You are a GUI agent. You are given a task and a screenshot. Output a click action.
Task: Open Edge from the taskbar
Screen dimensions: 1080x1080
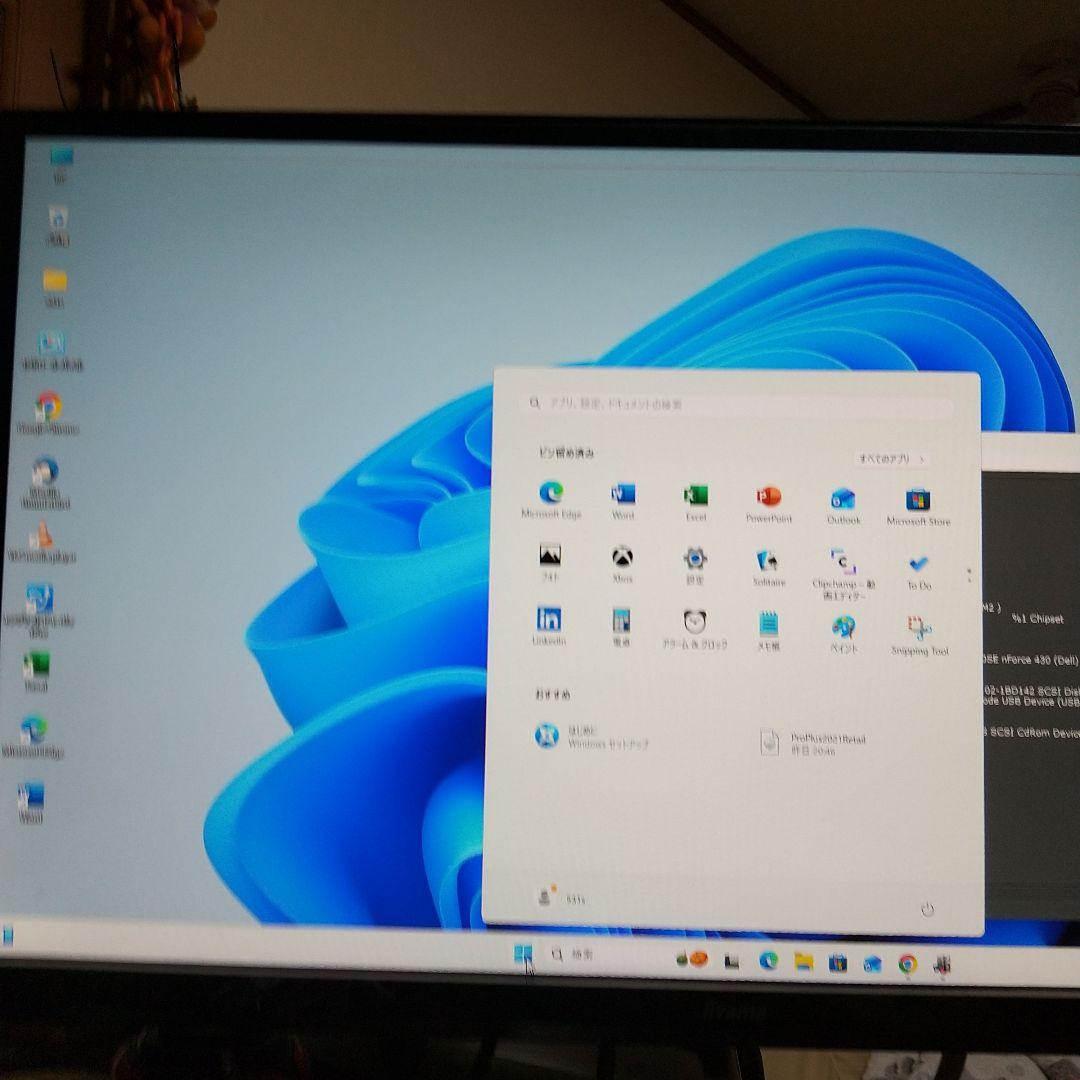point(768,960)
